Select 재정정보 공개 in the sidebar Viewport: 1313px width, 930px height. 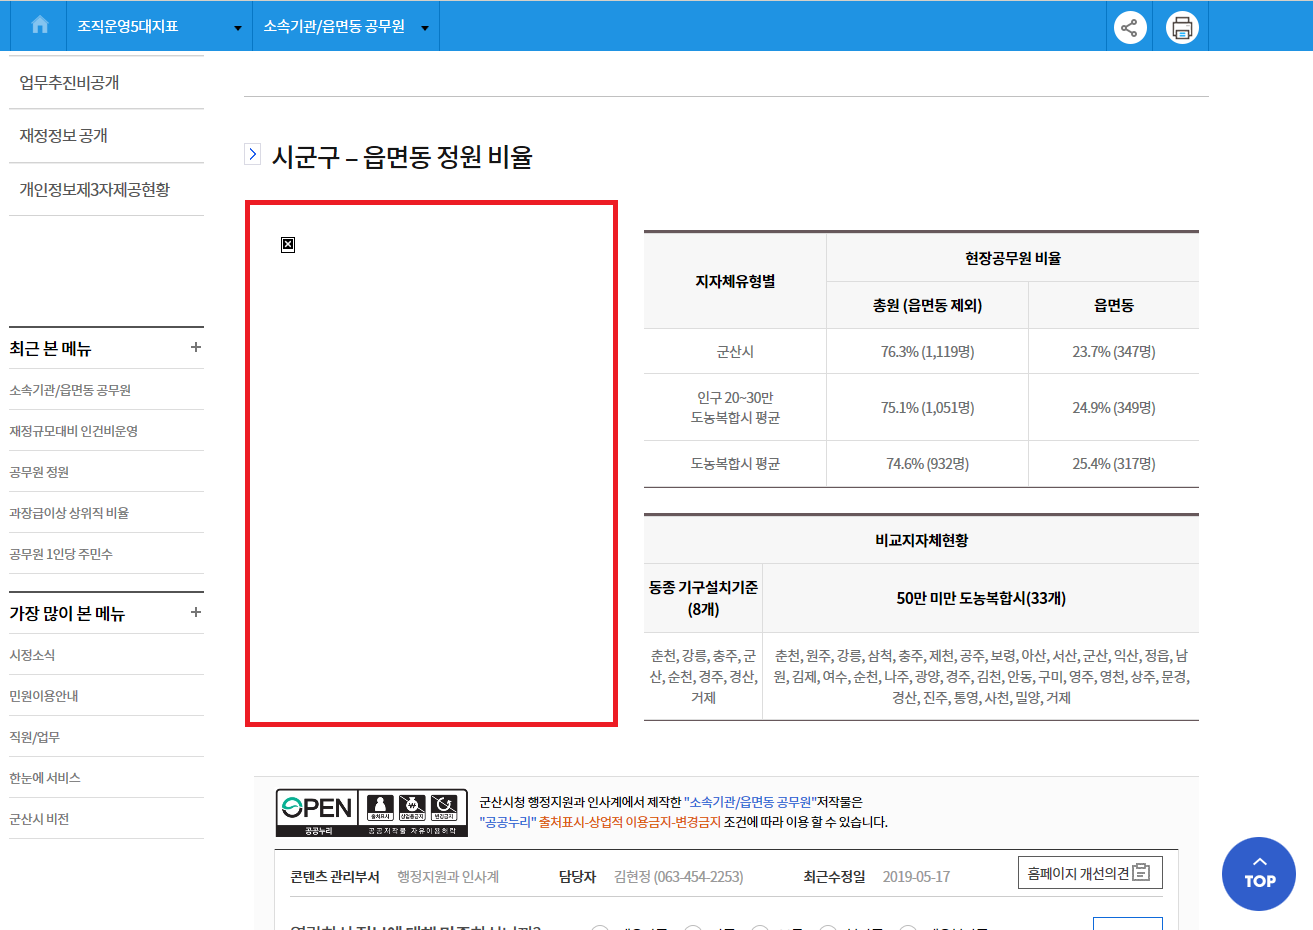pos(64,136)
